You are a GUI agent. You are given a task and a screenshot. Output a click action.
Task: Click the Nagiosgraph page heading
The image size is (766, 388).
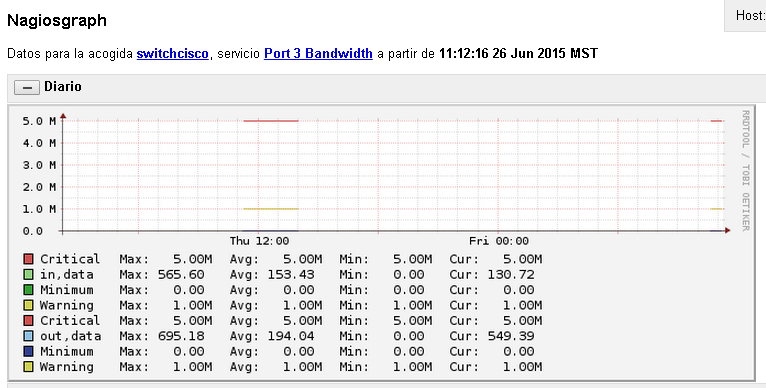point(57,21)
